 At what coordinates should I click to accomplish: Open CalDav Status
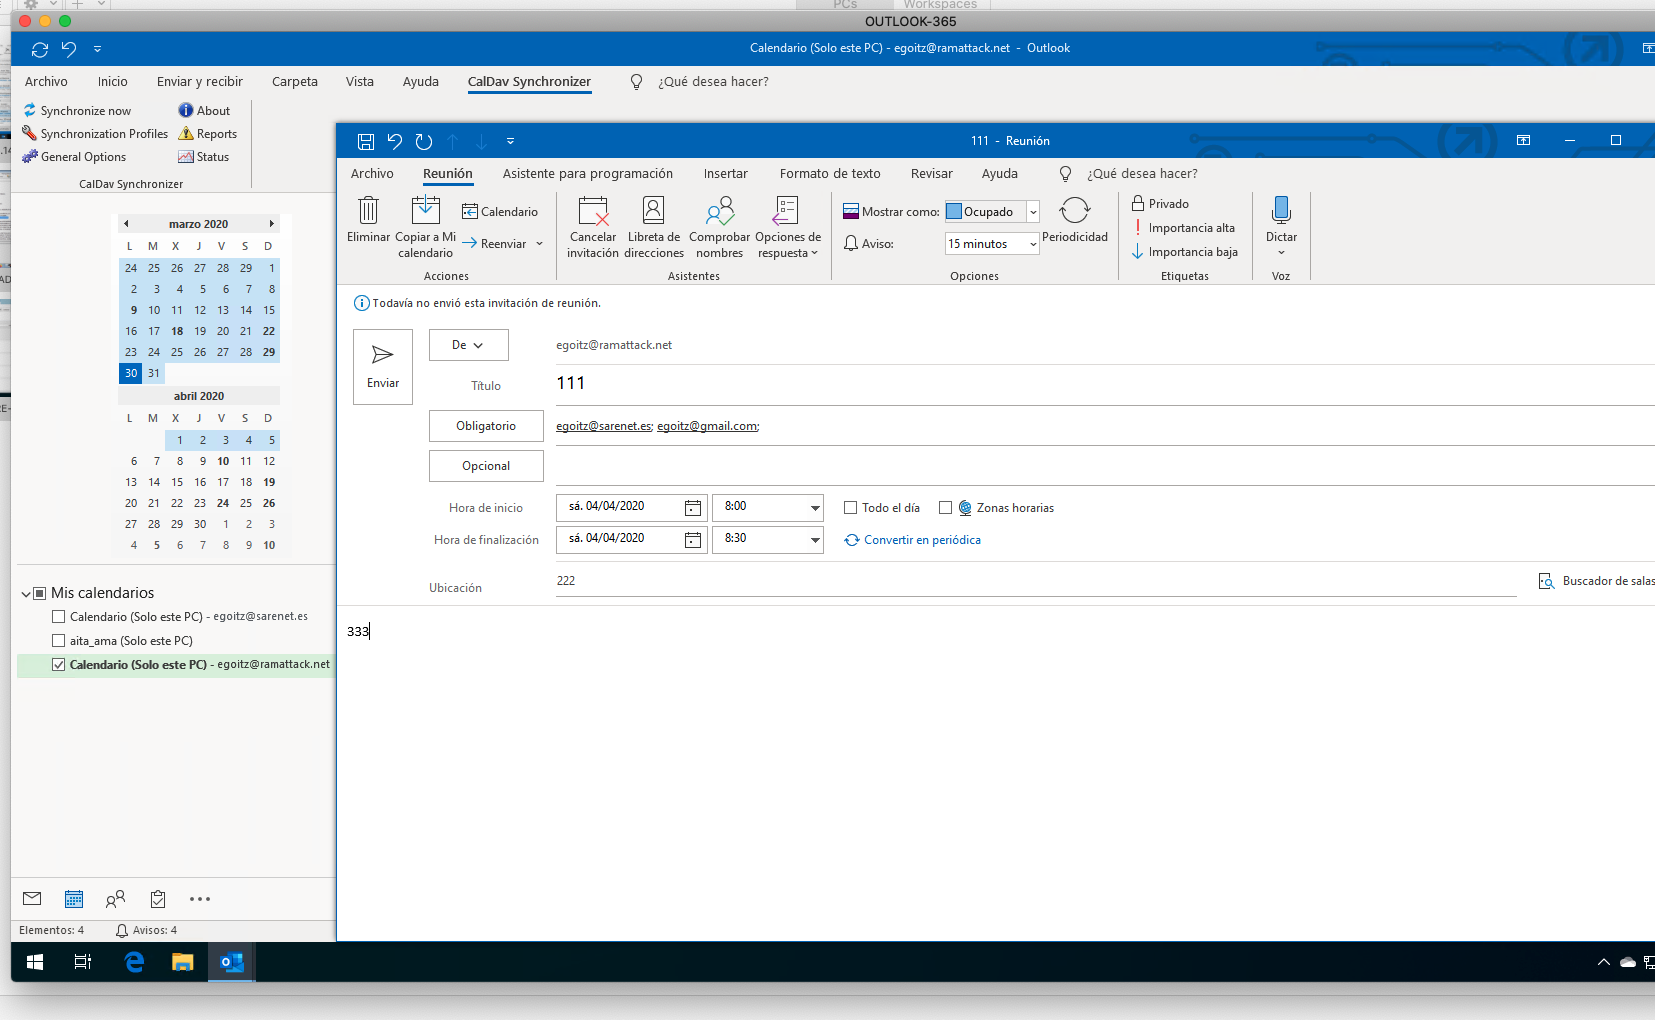click(203, 157)
